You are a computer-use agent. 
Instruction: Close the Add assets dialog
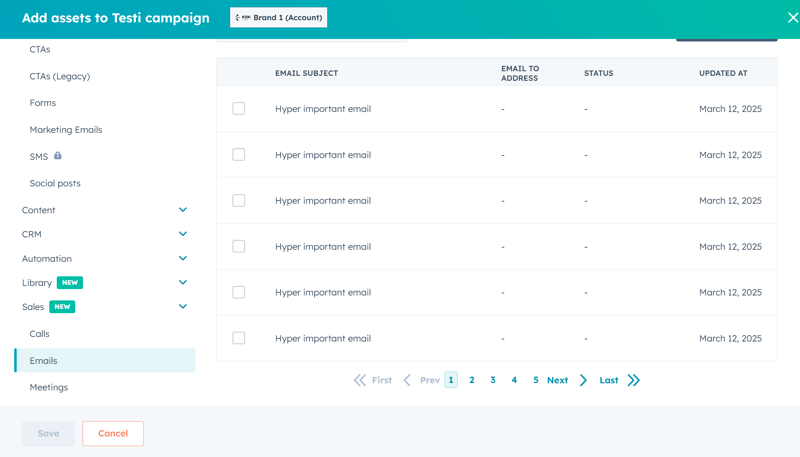[792, 18]
